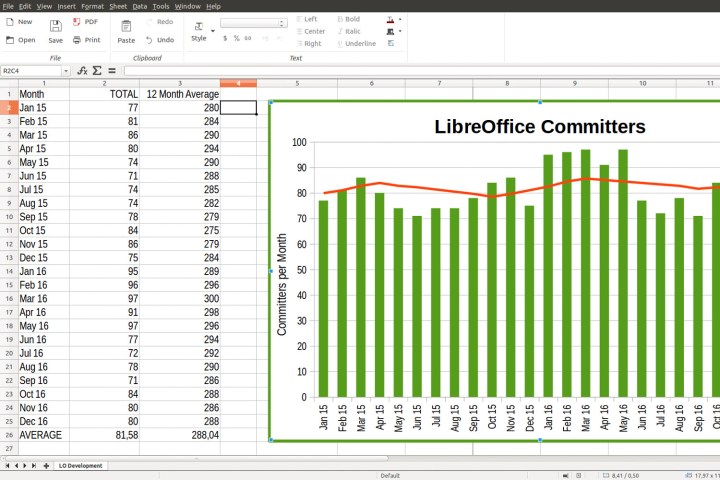Image resolution: width=720 pixels, height=480 pixels.
Task: Select cell containing Jan 15
Action: [x=44, y=107]
